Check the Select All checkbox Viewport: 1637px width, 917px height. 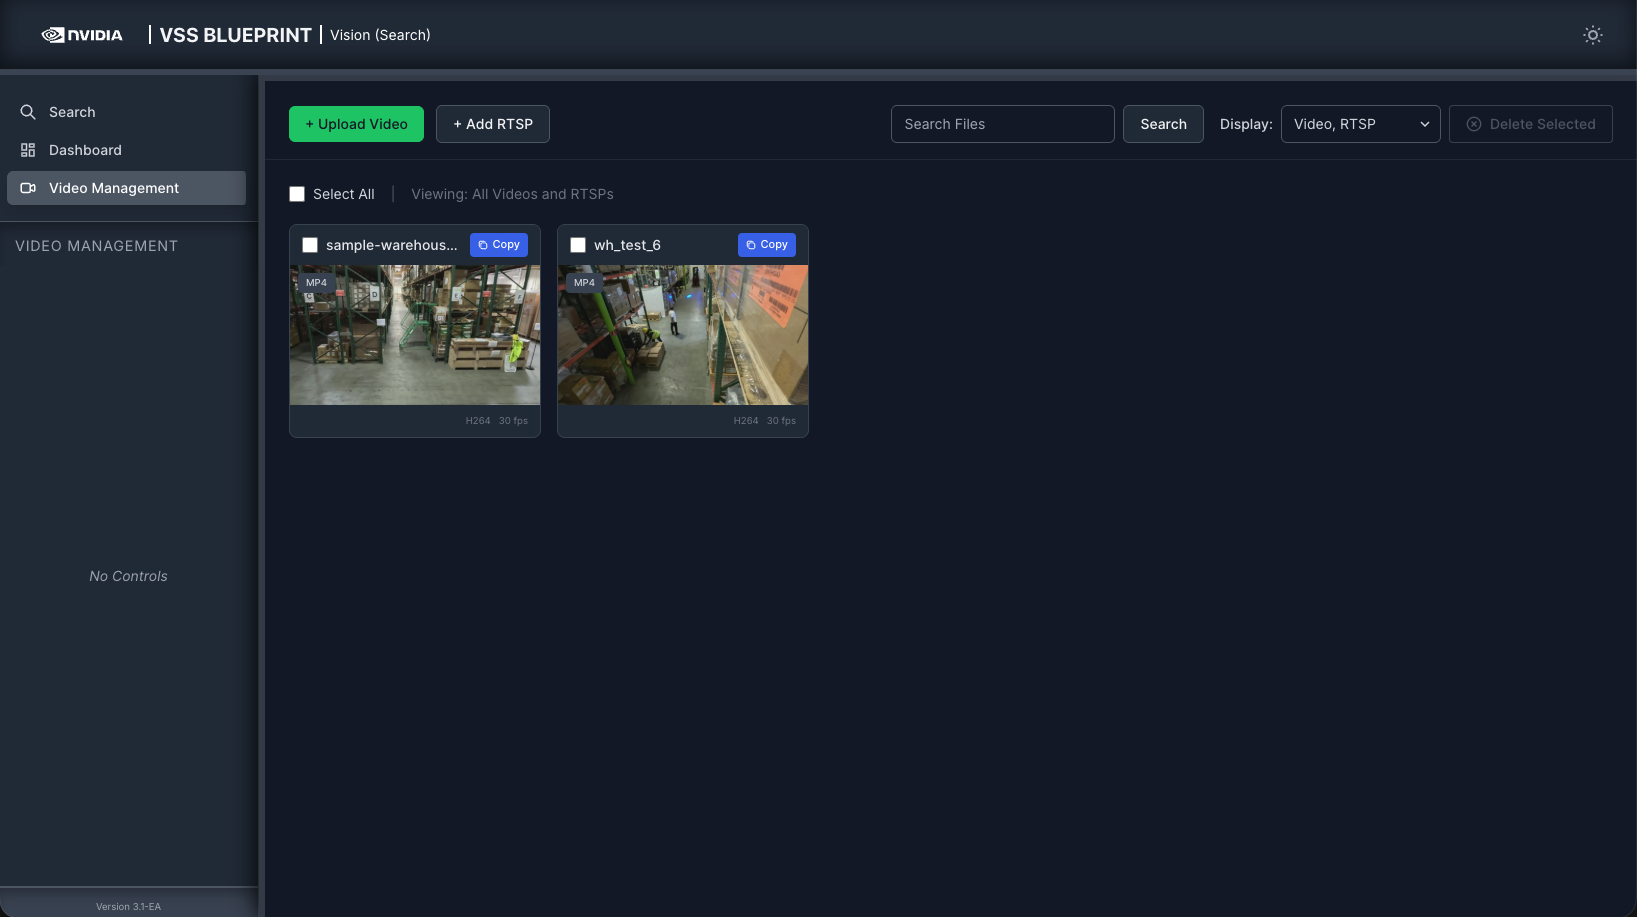tap(297, 194)
